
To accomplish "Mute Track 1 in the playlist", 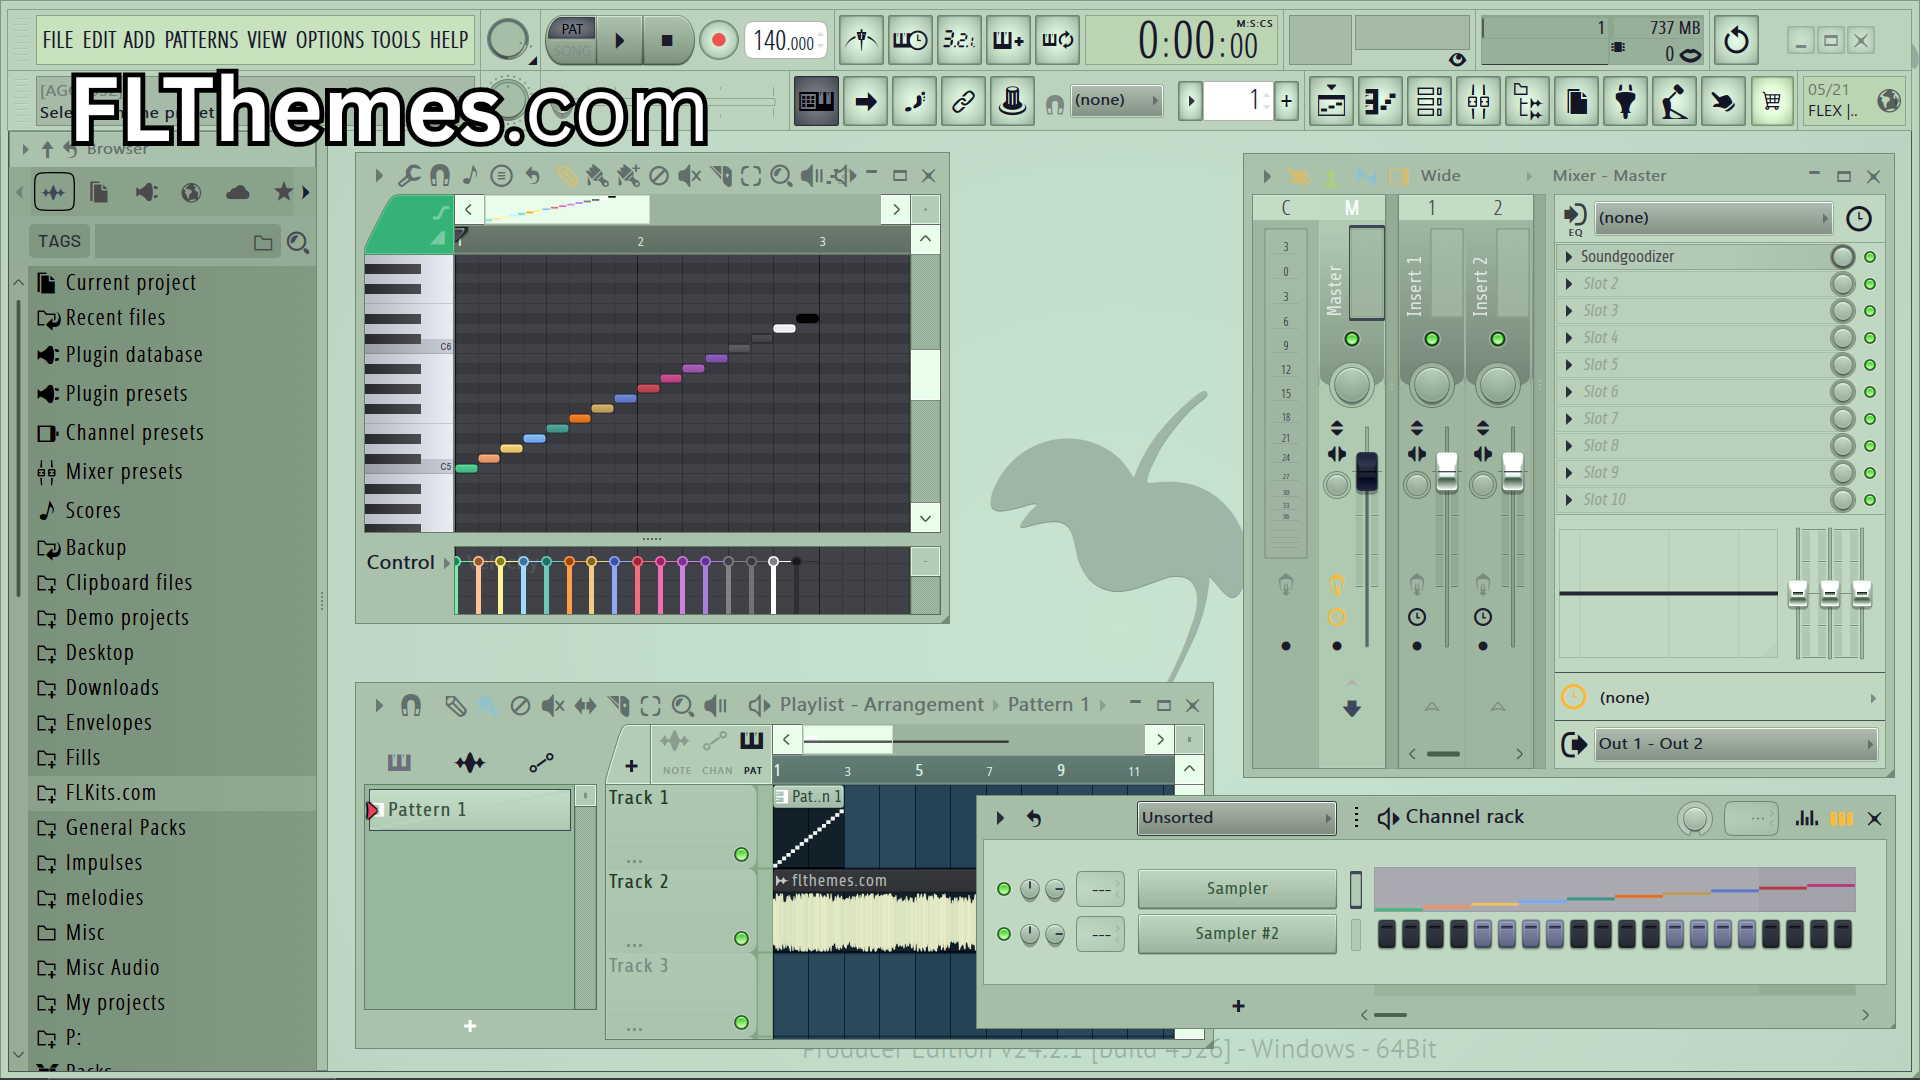I will 741,854.
